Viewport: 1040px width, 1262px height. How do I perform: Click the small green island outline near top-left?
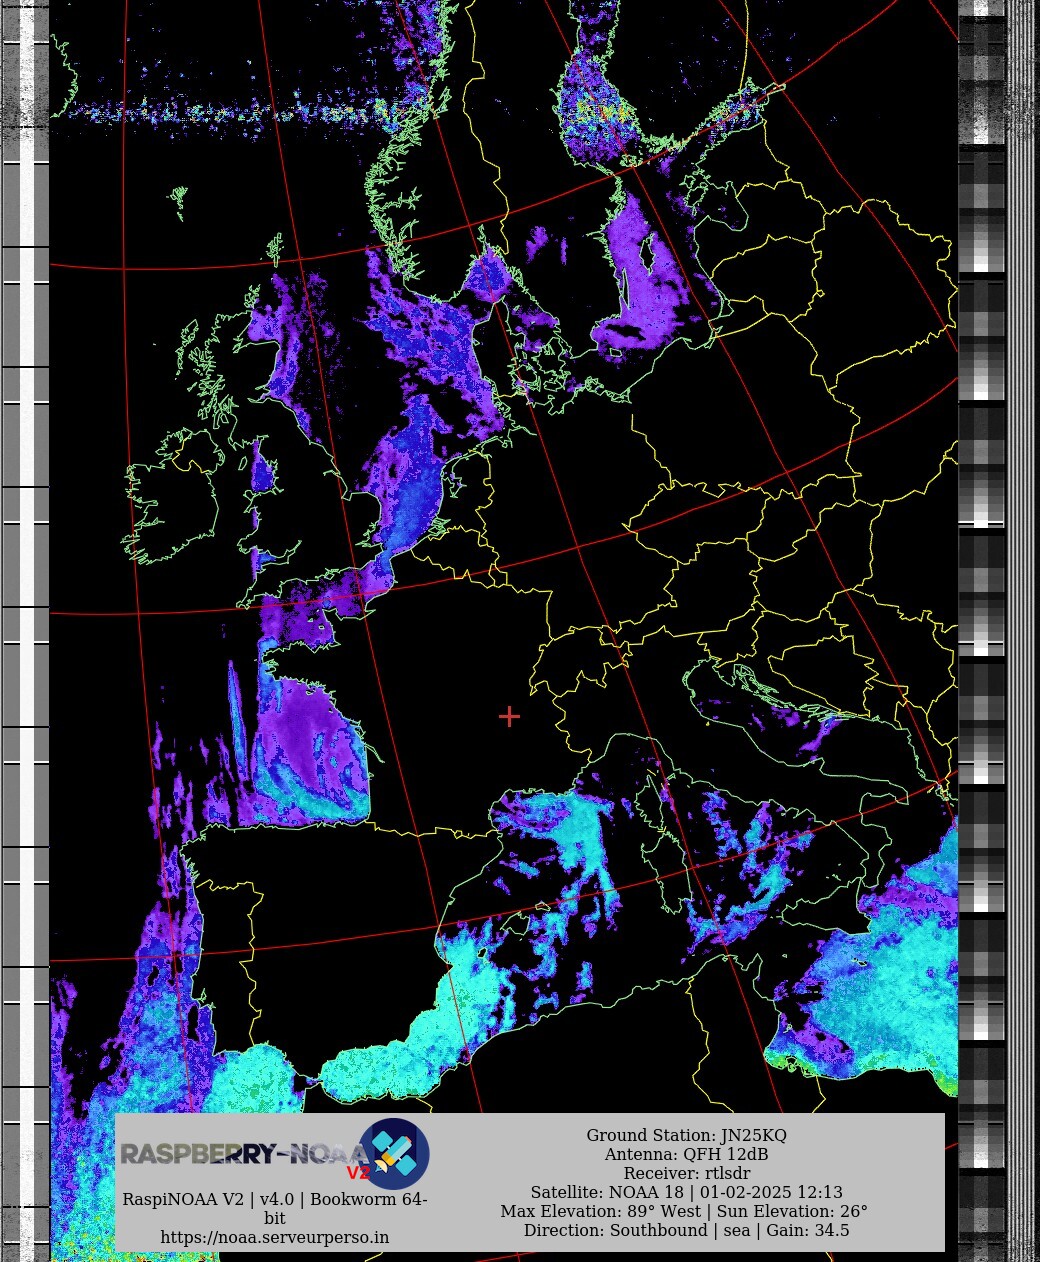(179, 200)
